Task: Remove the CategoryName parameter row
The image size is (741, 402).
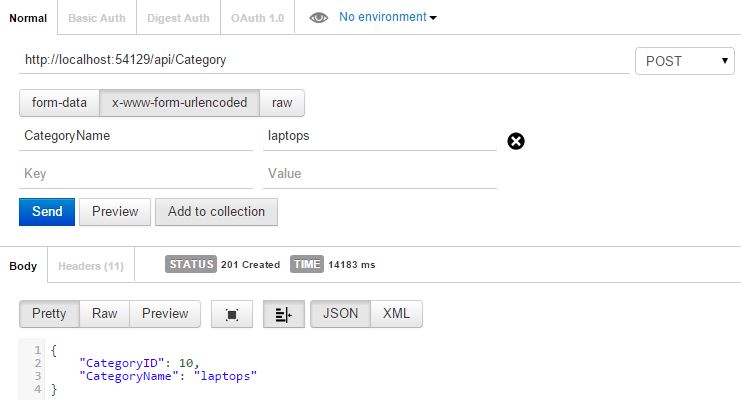Action: [516, 141]
